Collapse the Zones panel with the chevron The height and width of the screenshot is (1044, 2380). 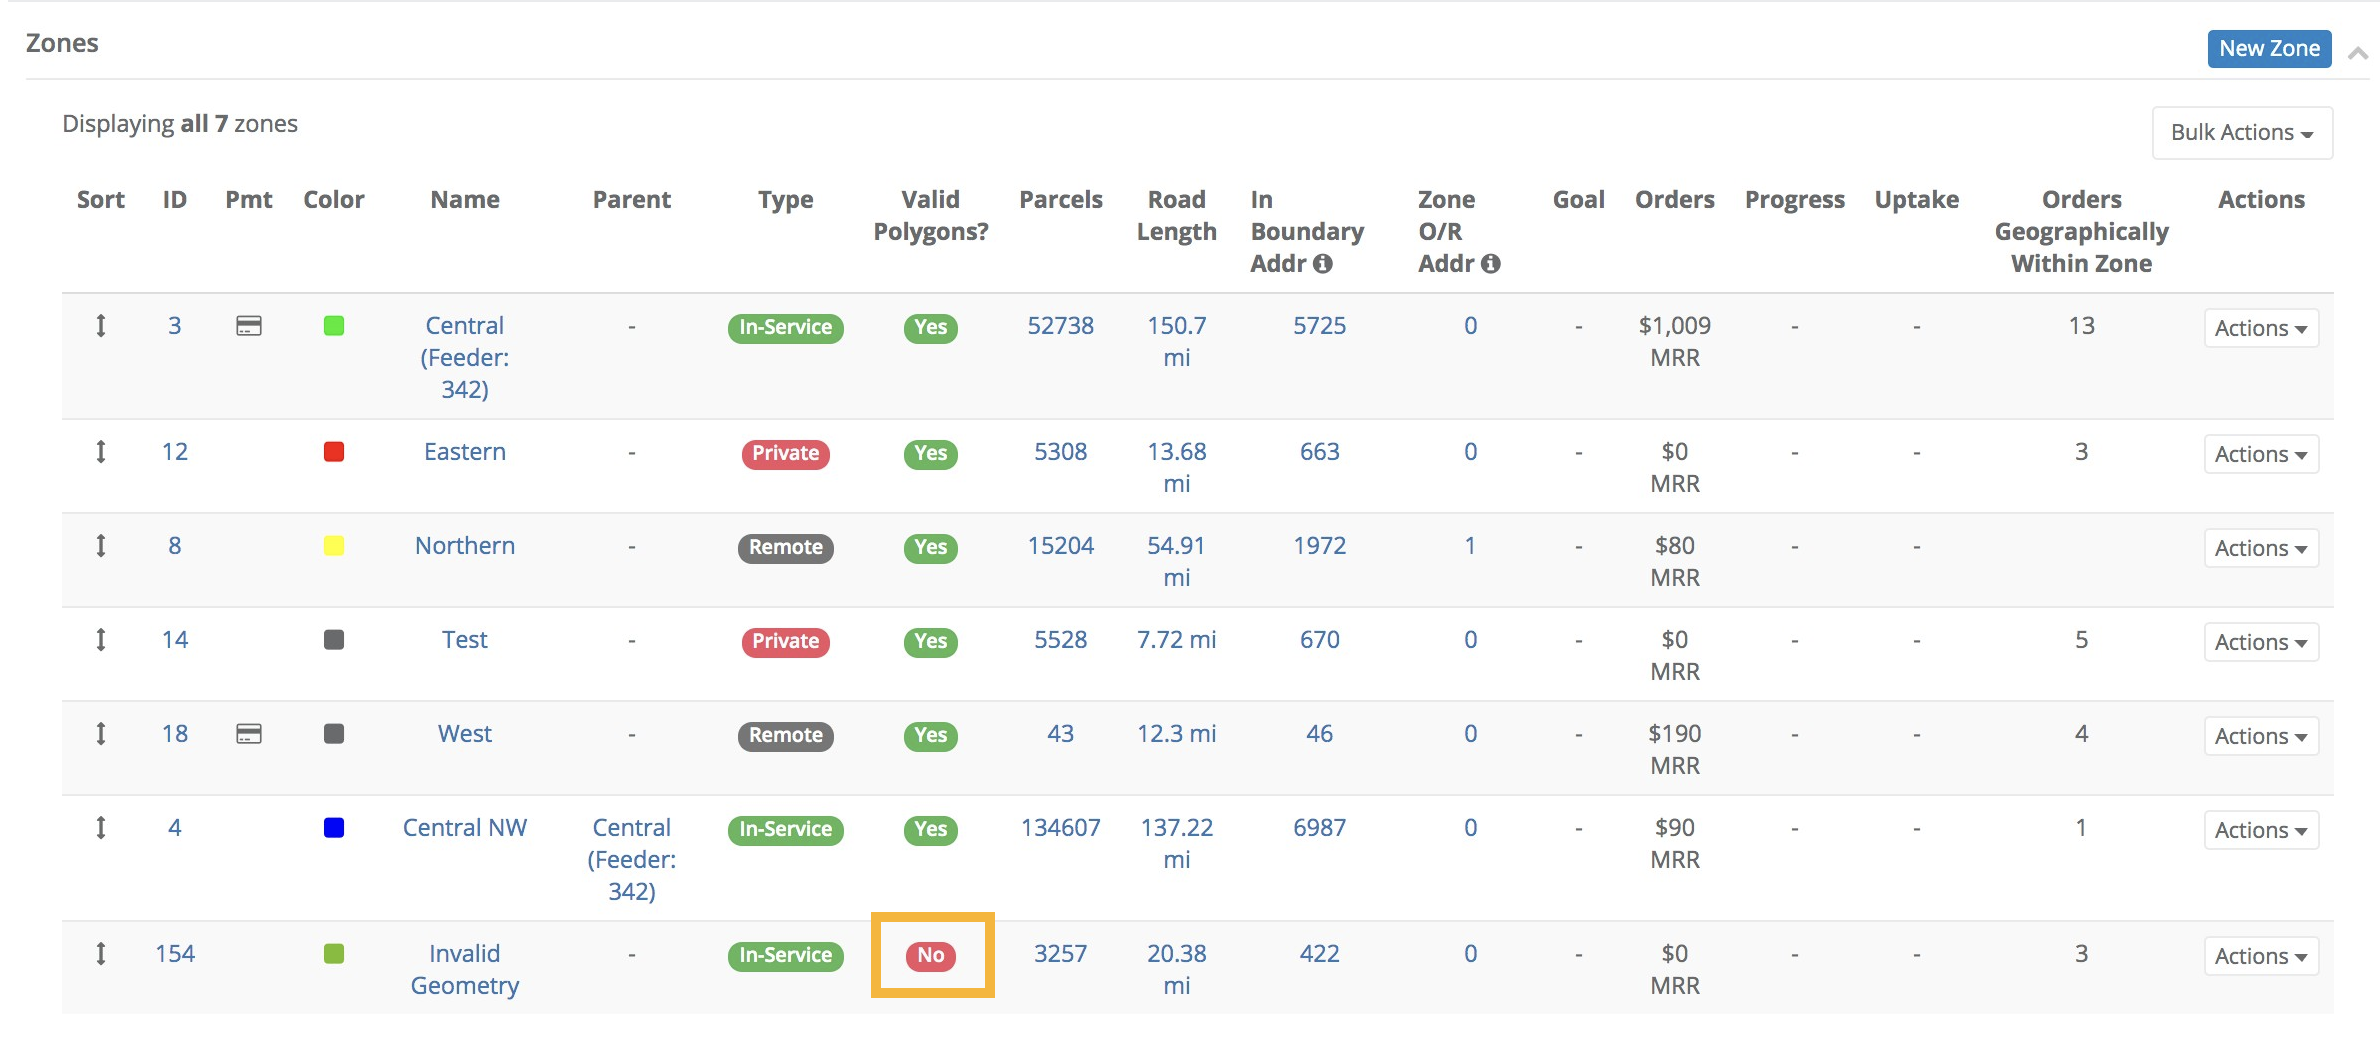[x=2358, y=53]
